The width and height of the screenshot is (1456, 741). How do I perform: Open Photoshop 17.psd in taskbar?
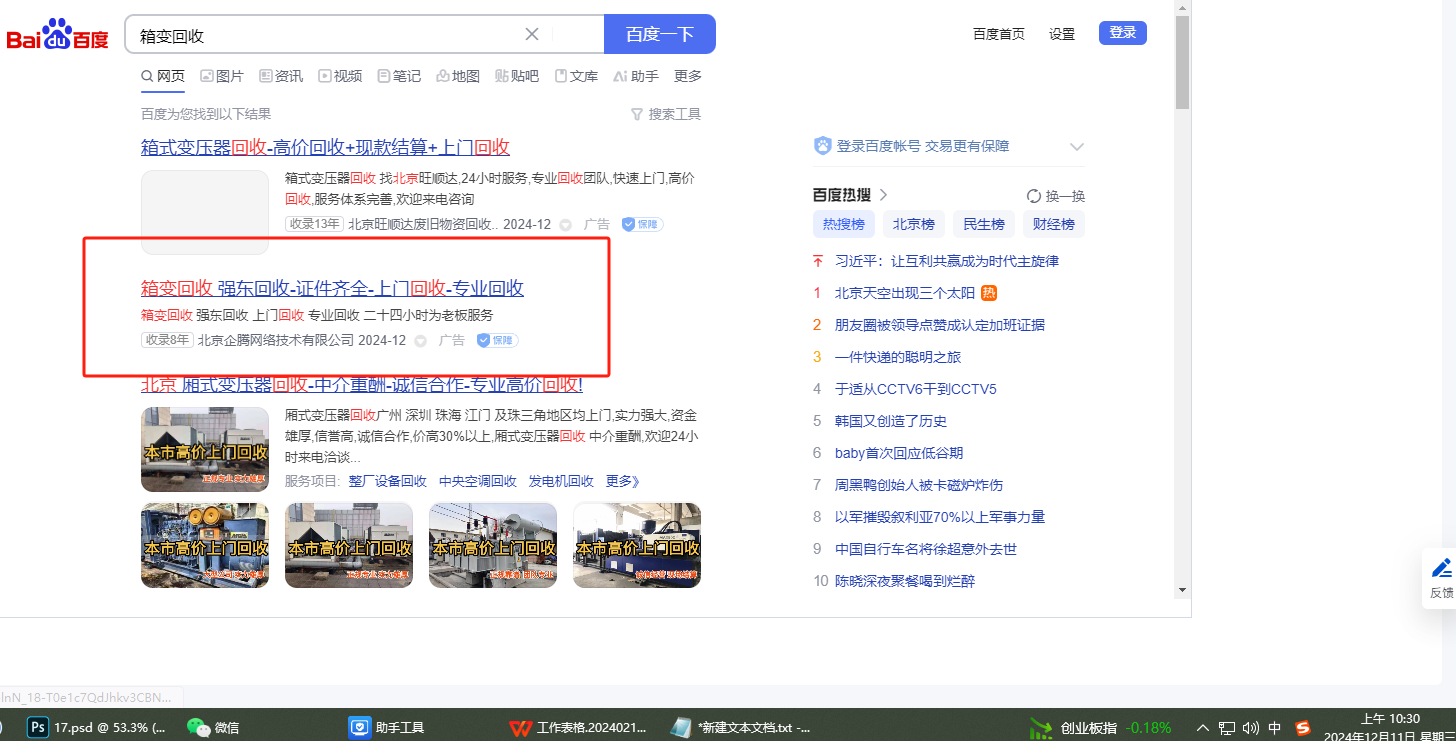click(97, 727)
